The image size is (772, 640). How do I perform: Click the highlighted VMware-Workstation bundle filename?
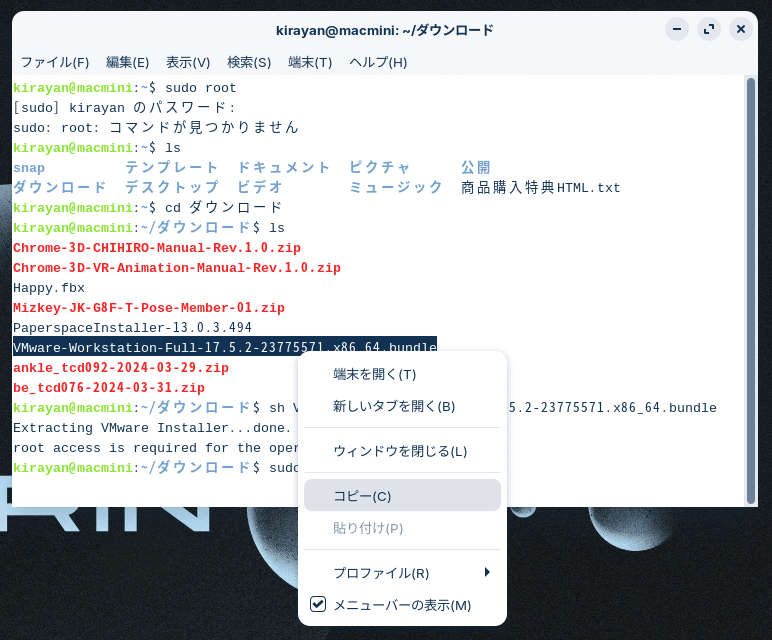point(225,347)
